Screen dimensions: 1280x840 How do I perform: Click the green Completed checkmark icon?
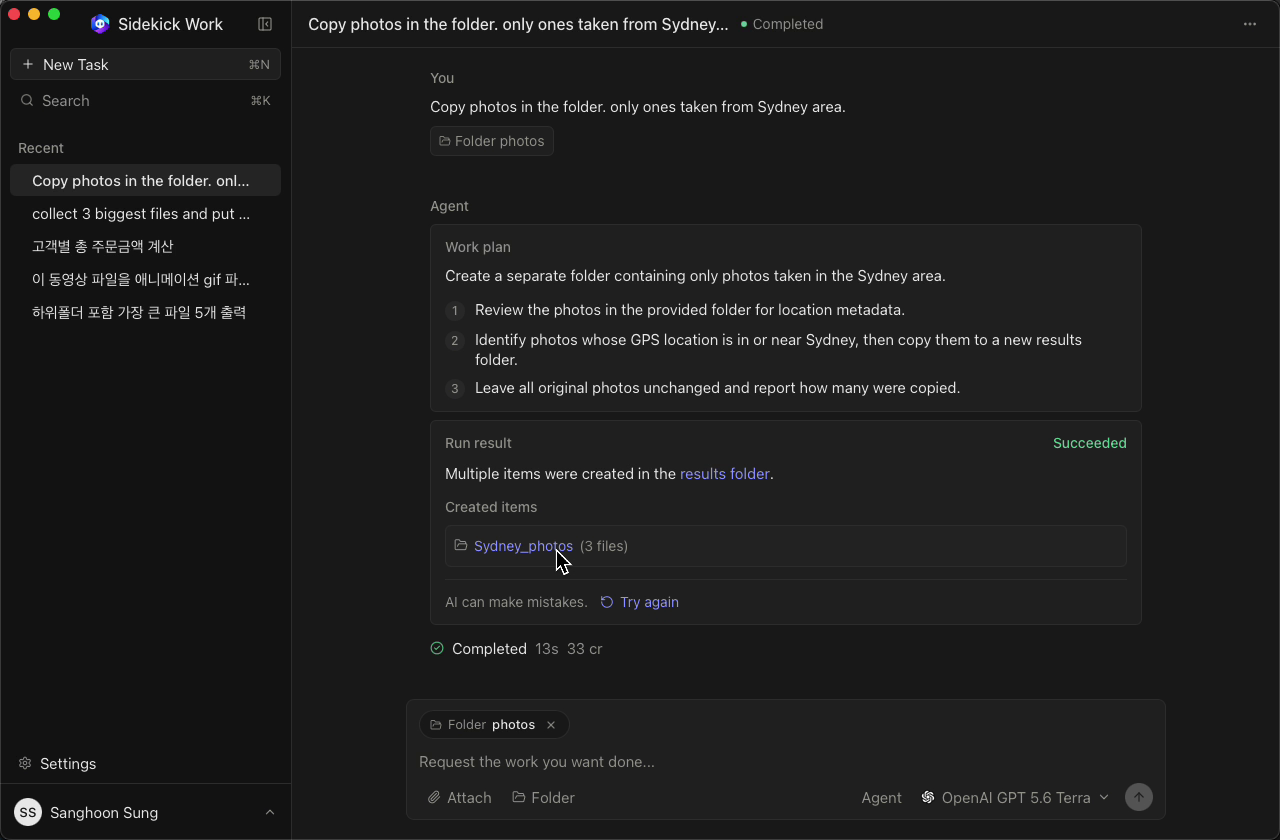[x=437, y=648]
